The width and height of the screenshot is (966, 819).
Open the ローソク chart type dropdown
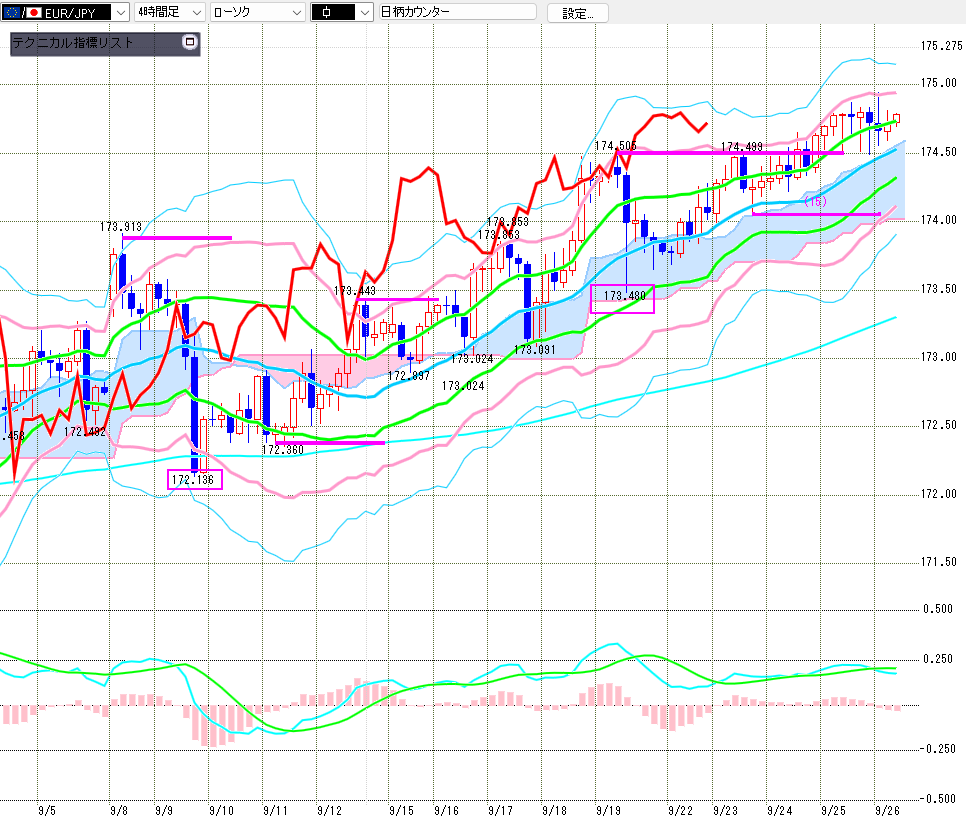pos(295,13)
